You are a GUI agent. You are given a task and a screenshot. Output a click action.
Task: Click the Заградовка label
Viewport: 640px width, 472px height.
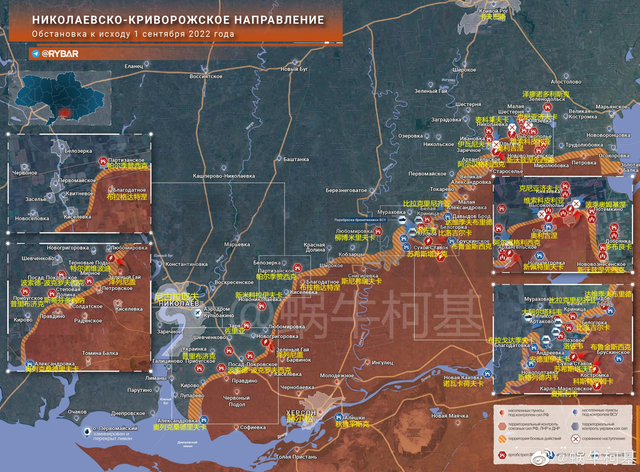[x=446, y=120]
